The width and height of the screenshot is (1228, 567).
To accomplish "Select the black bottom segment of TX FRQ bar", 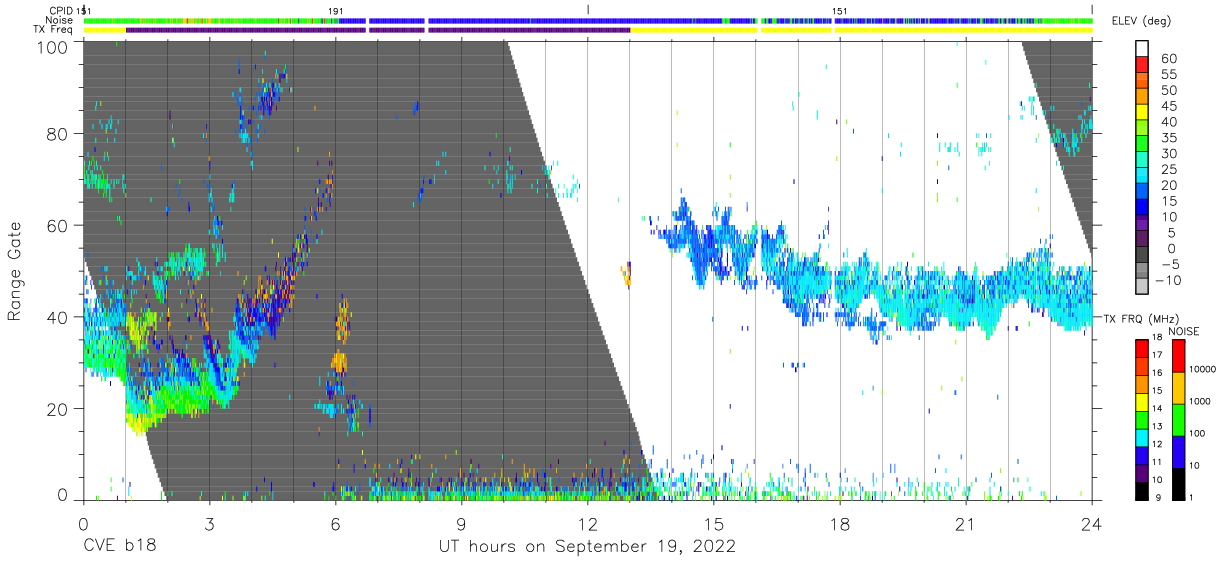I will [1141, 491].
